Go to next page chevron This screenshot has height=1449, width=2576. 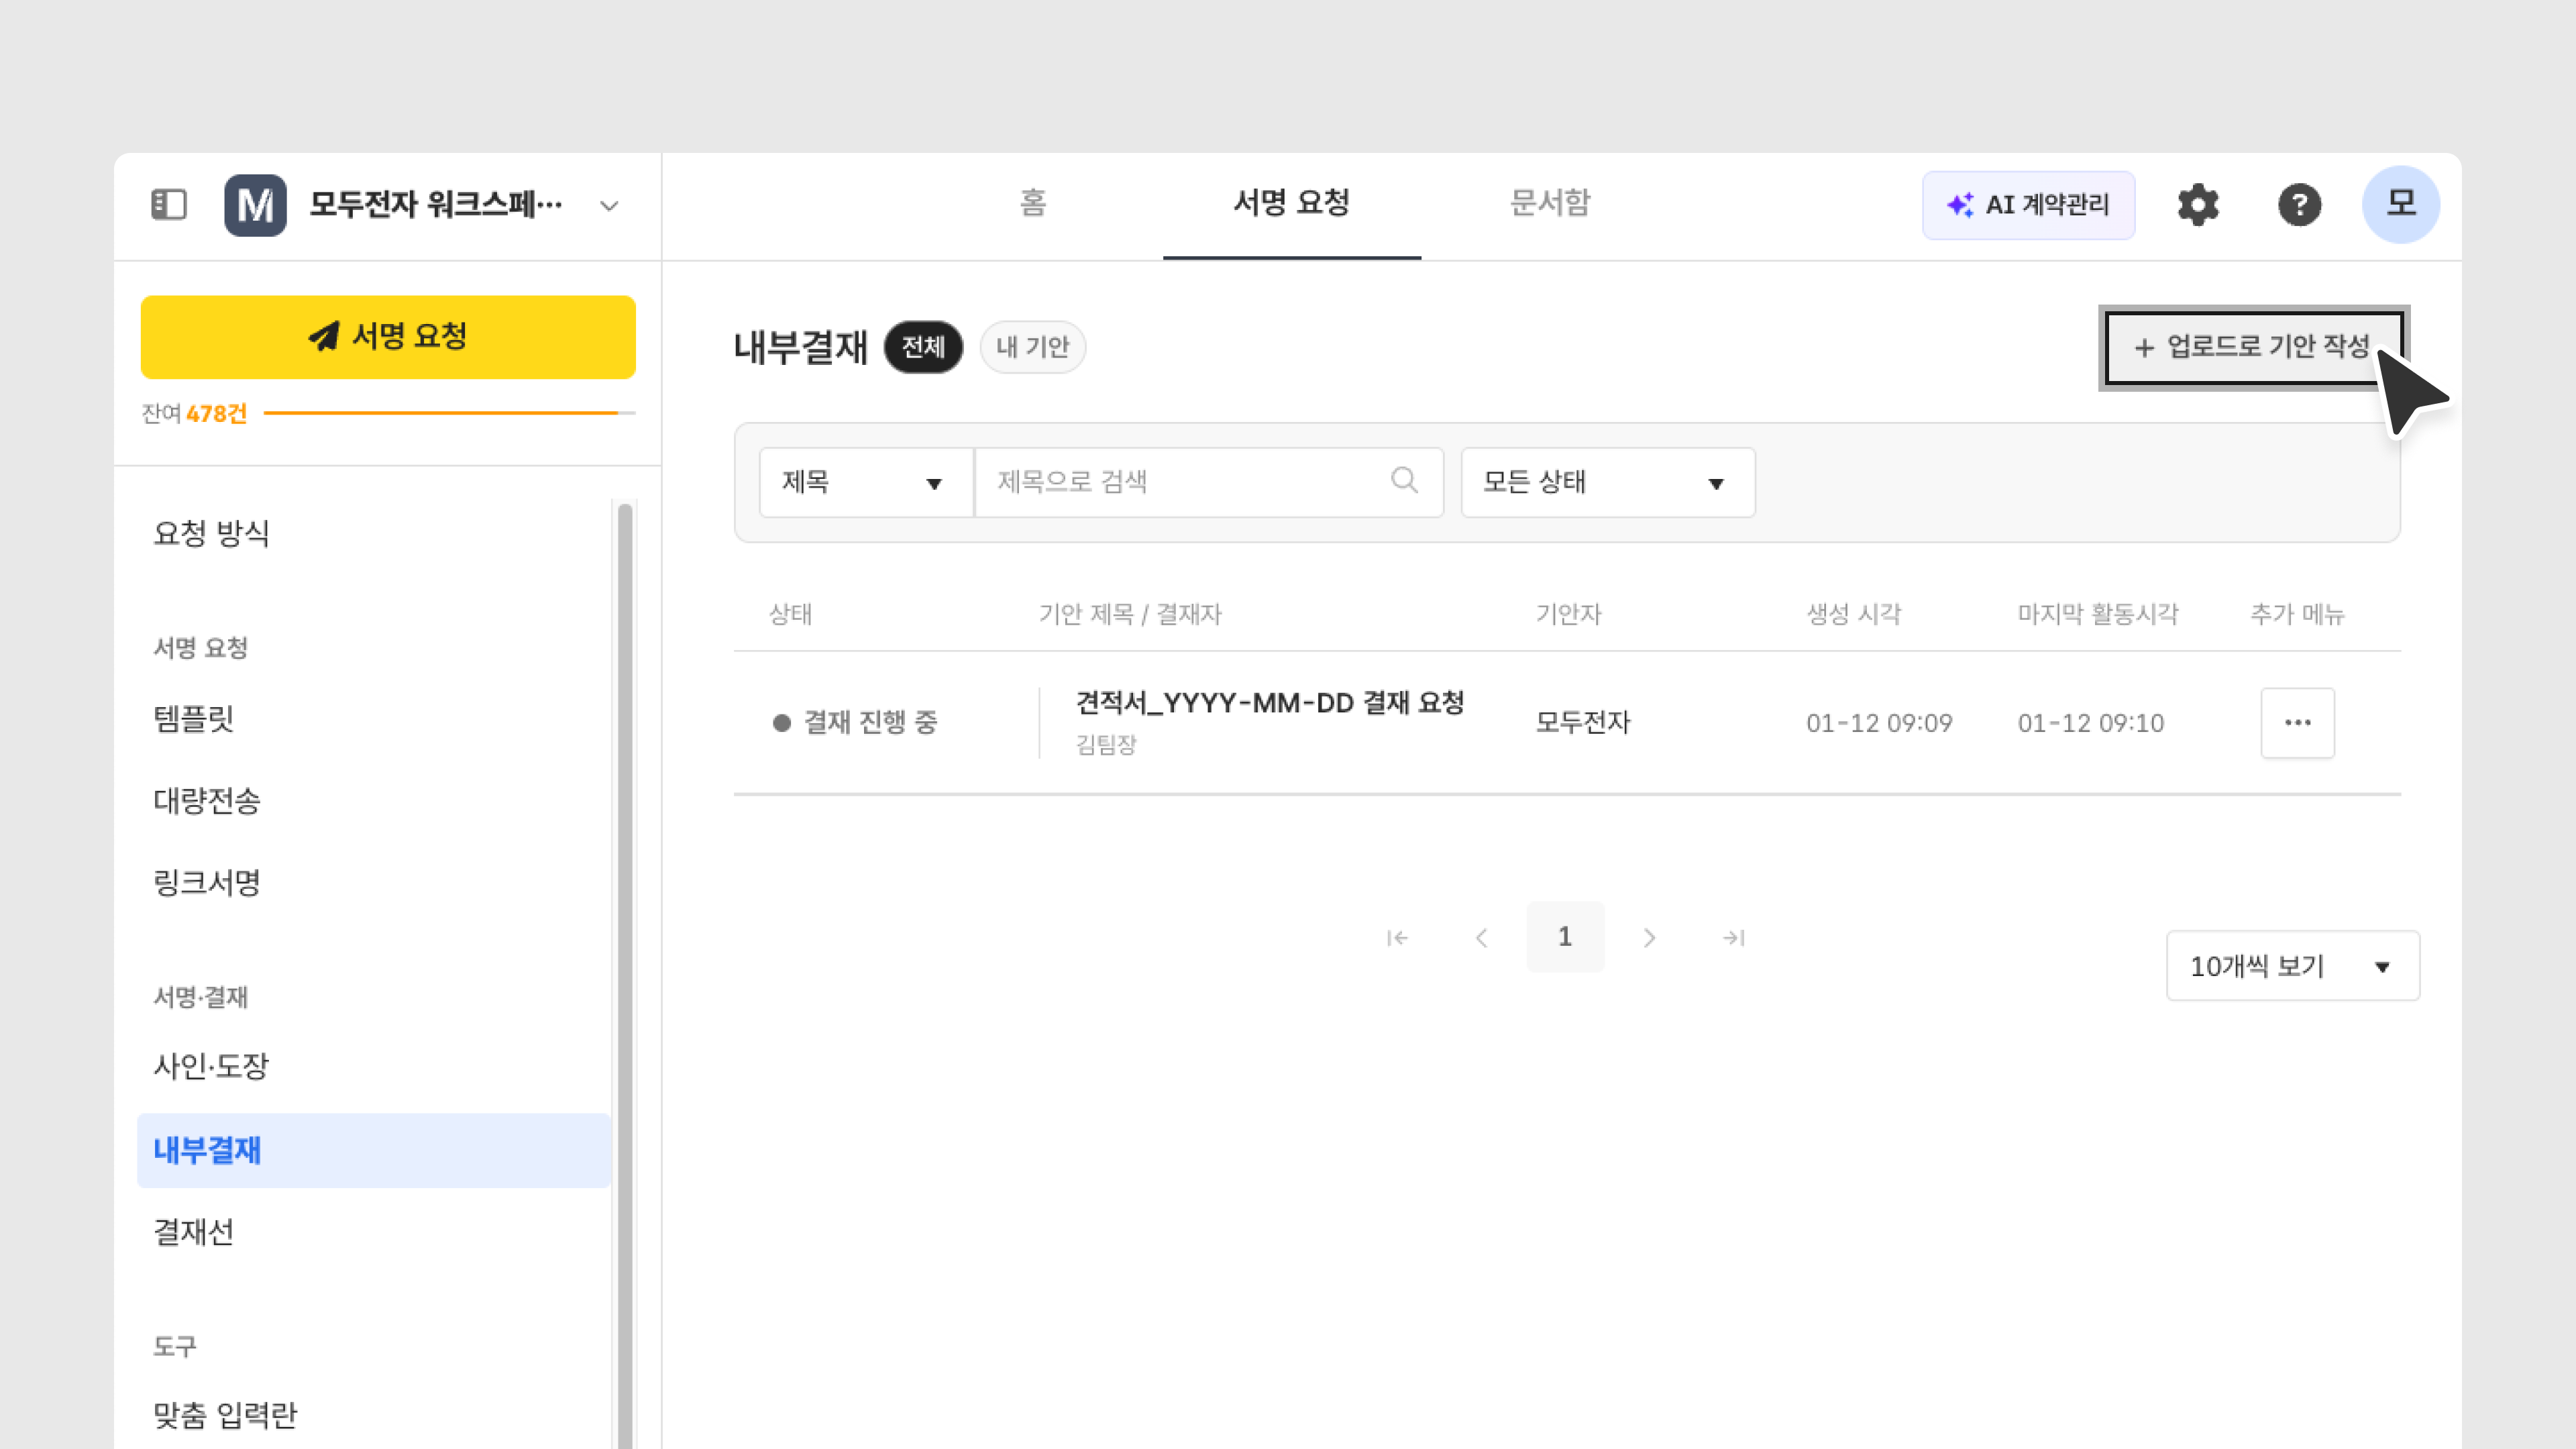point(1649,937)
